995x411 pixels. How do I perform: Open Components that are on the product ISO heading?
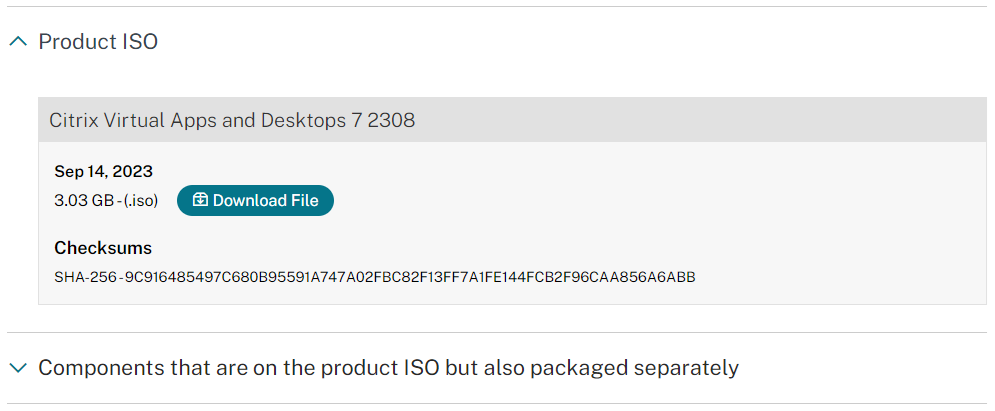[388, 368]
